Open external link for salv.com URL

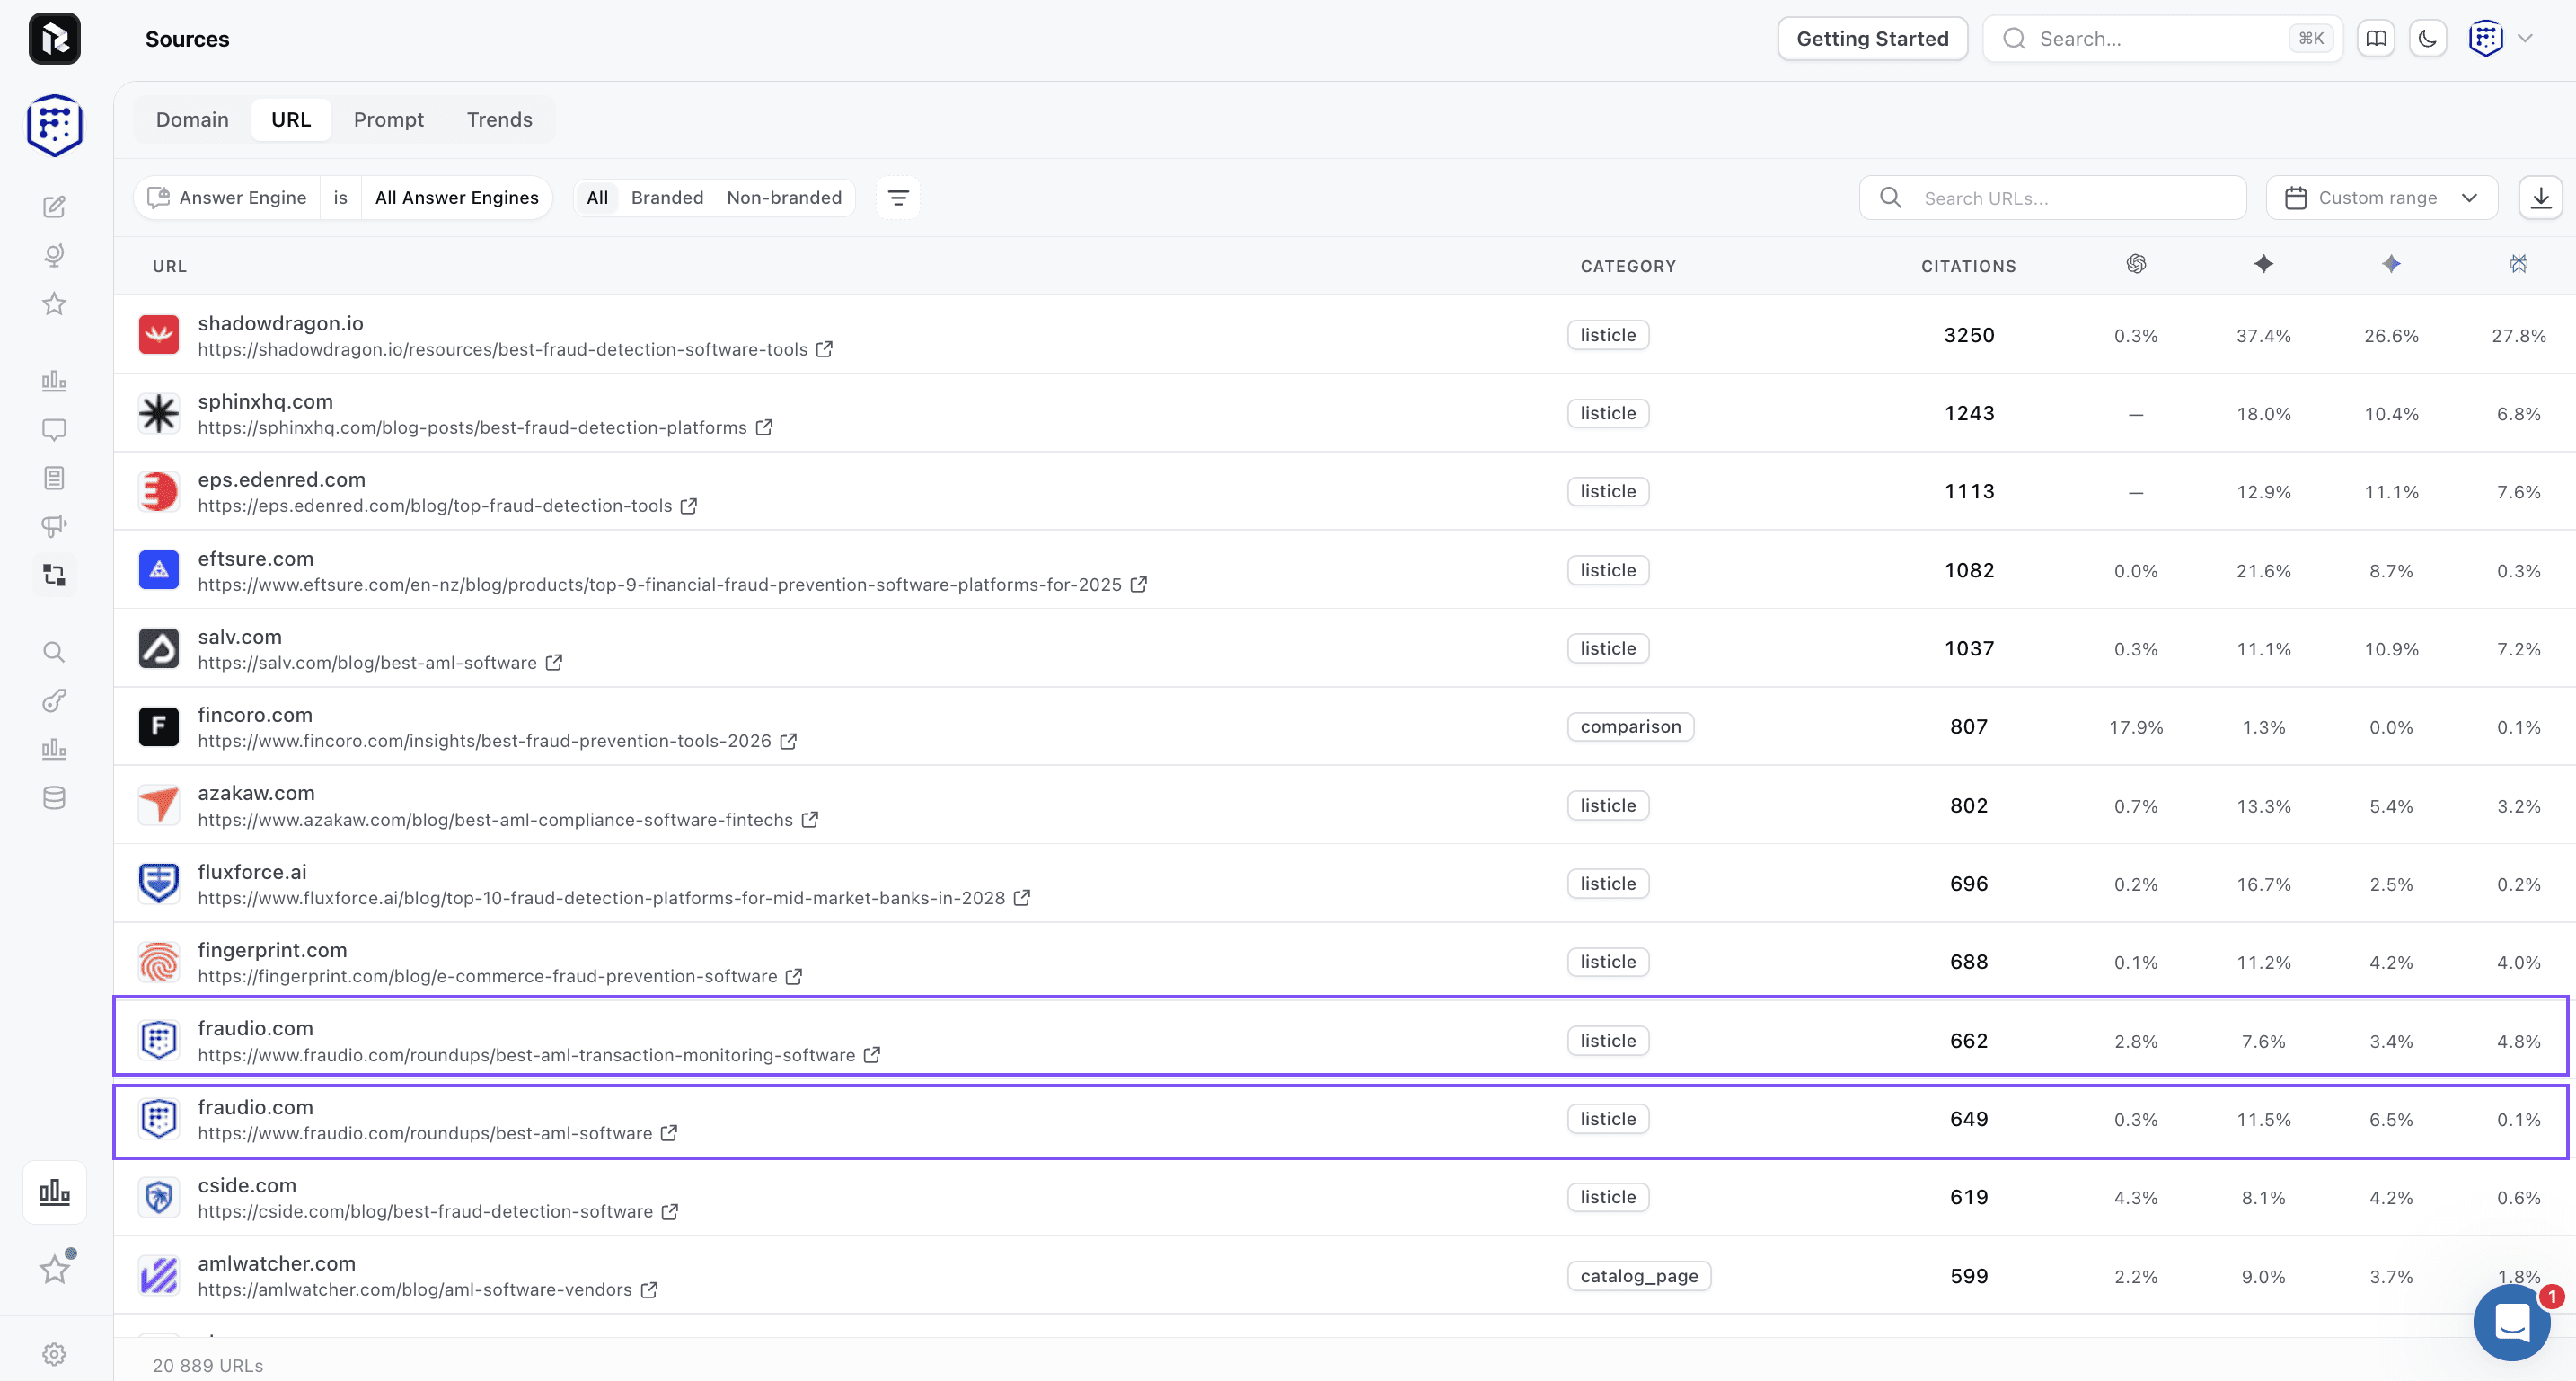click(554, 662)
